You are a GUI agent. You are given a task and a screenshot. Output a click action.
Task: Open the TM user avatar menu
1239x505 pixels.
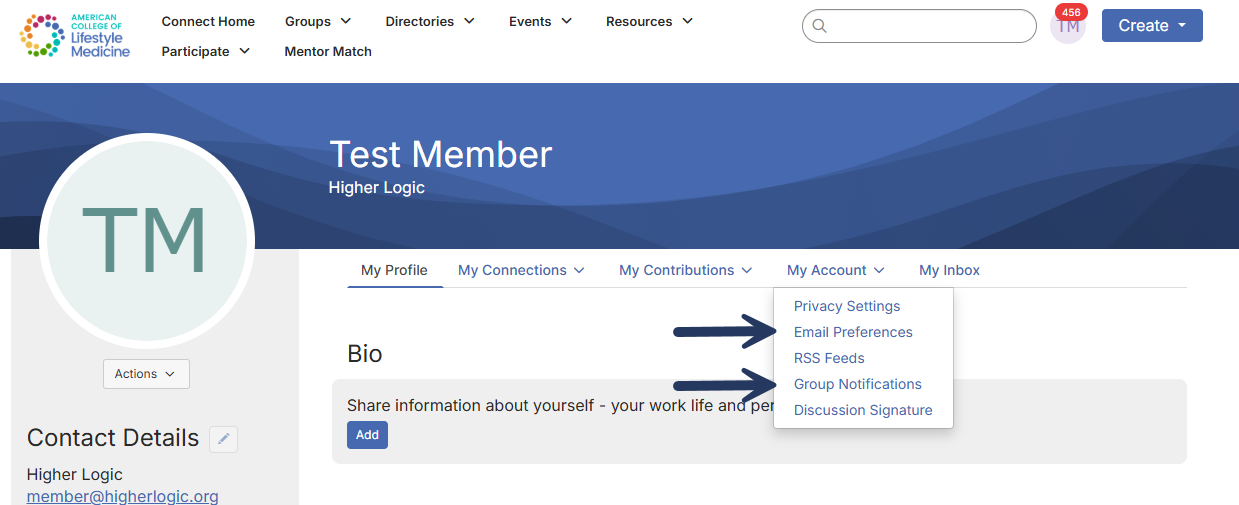click(x=1067, y=27)
